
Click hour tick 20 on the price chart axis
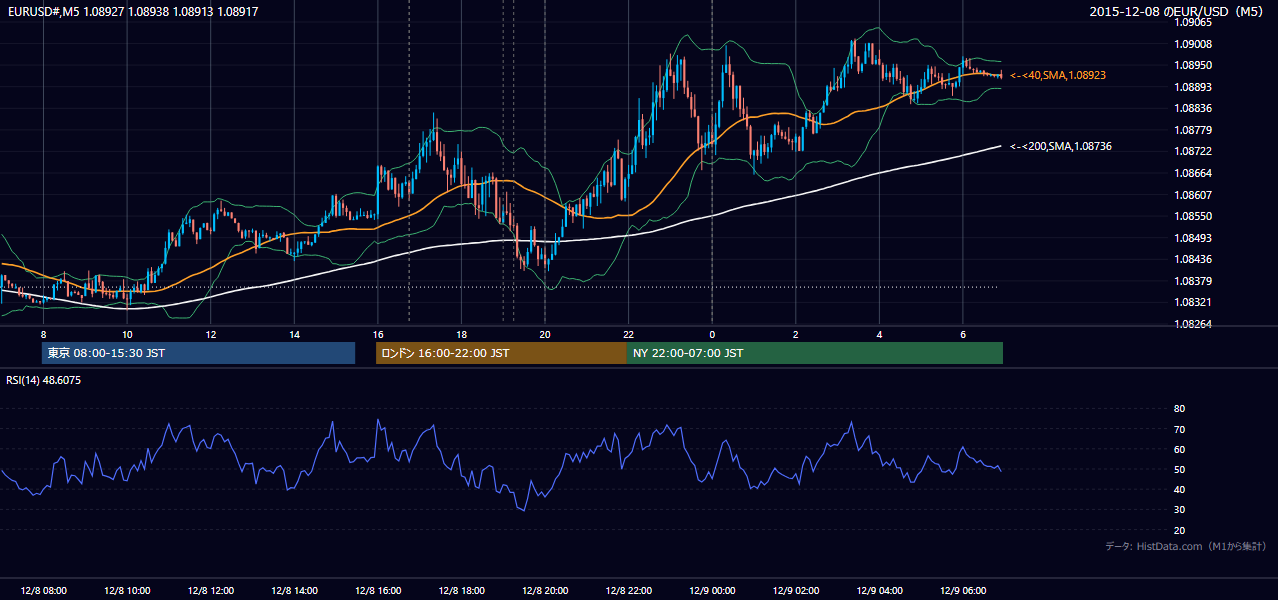pos(545,334)
